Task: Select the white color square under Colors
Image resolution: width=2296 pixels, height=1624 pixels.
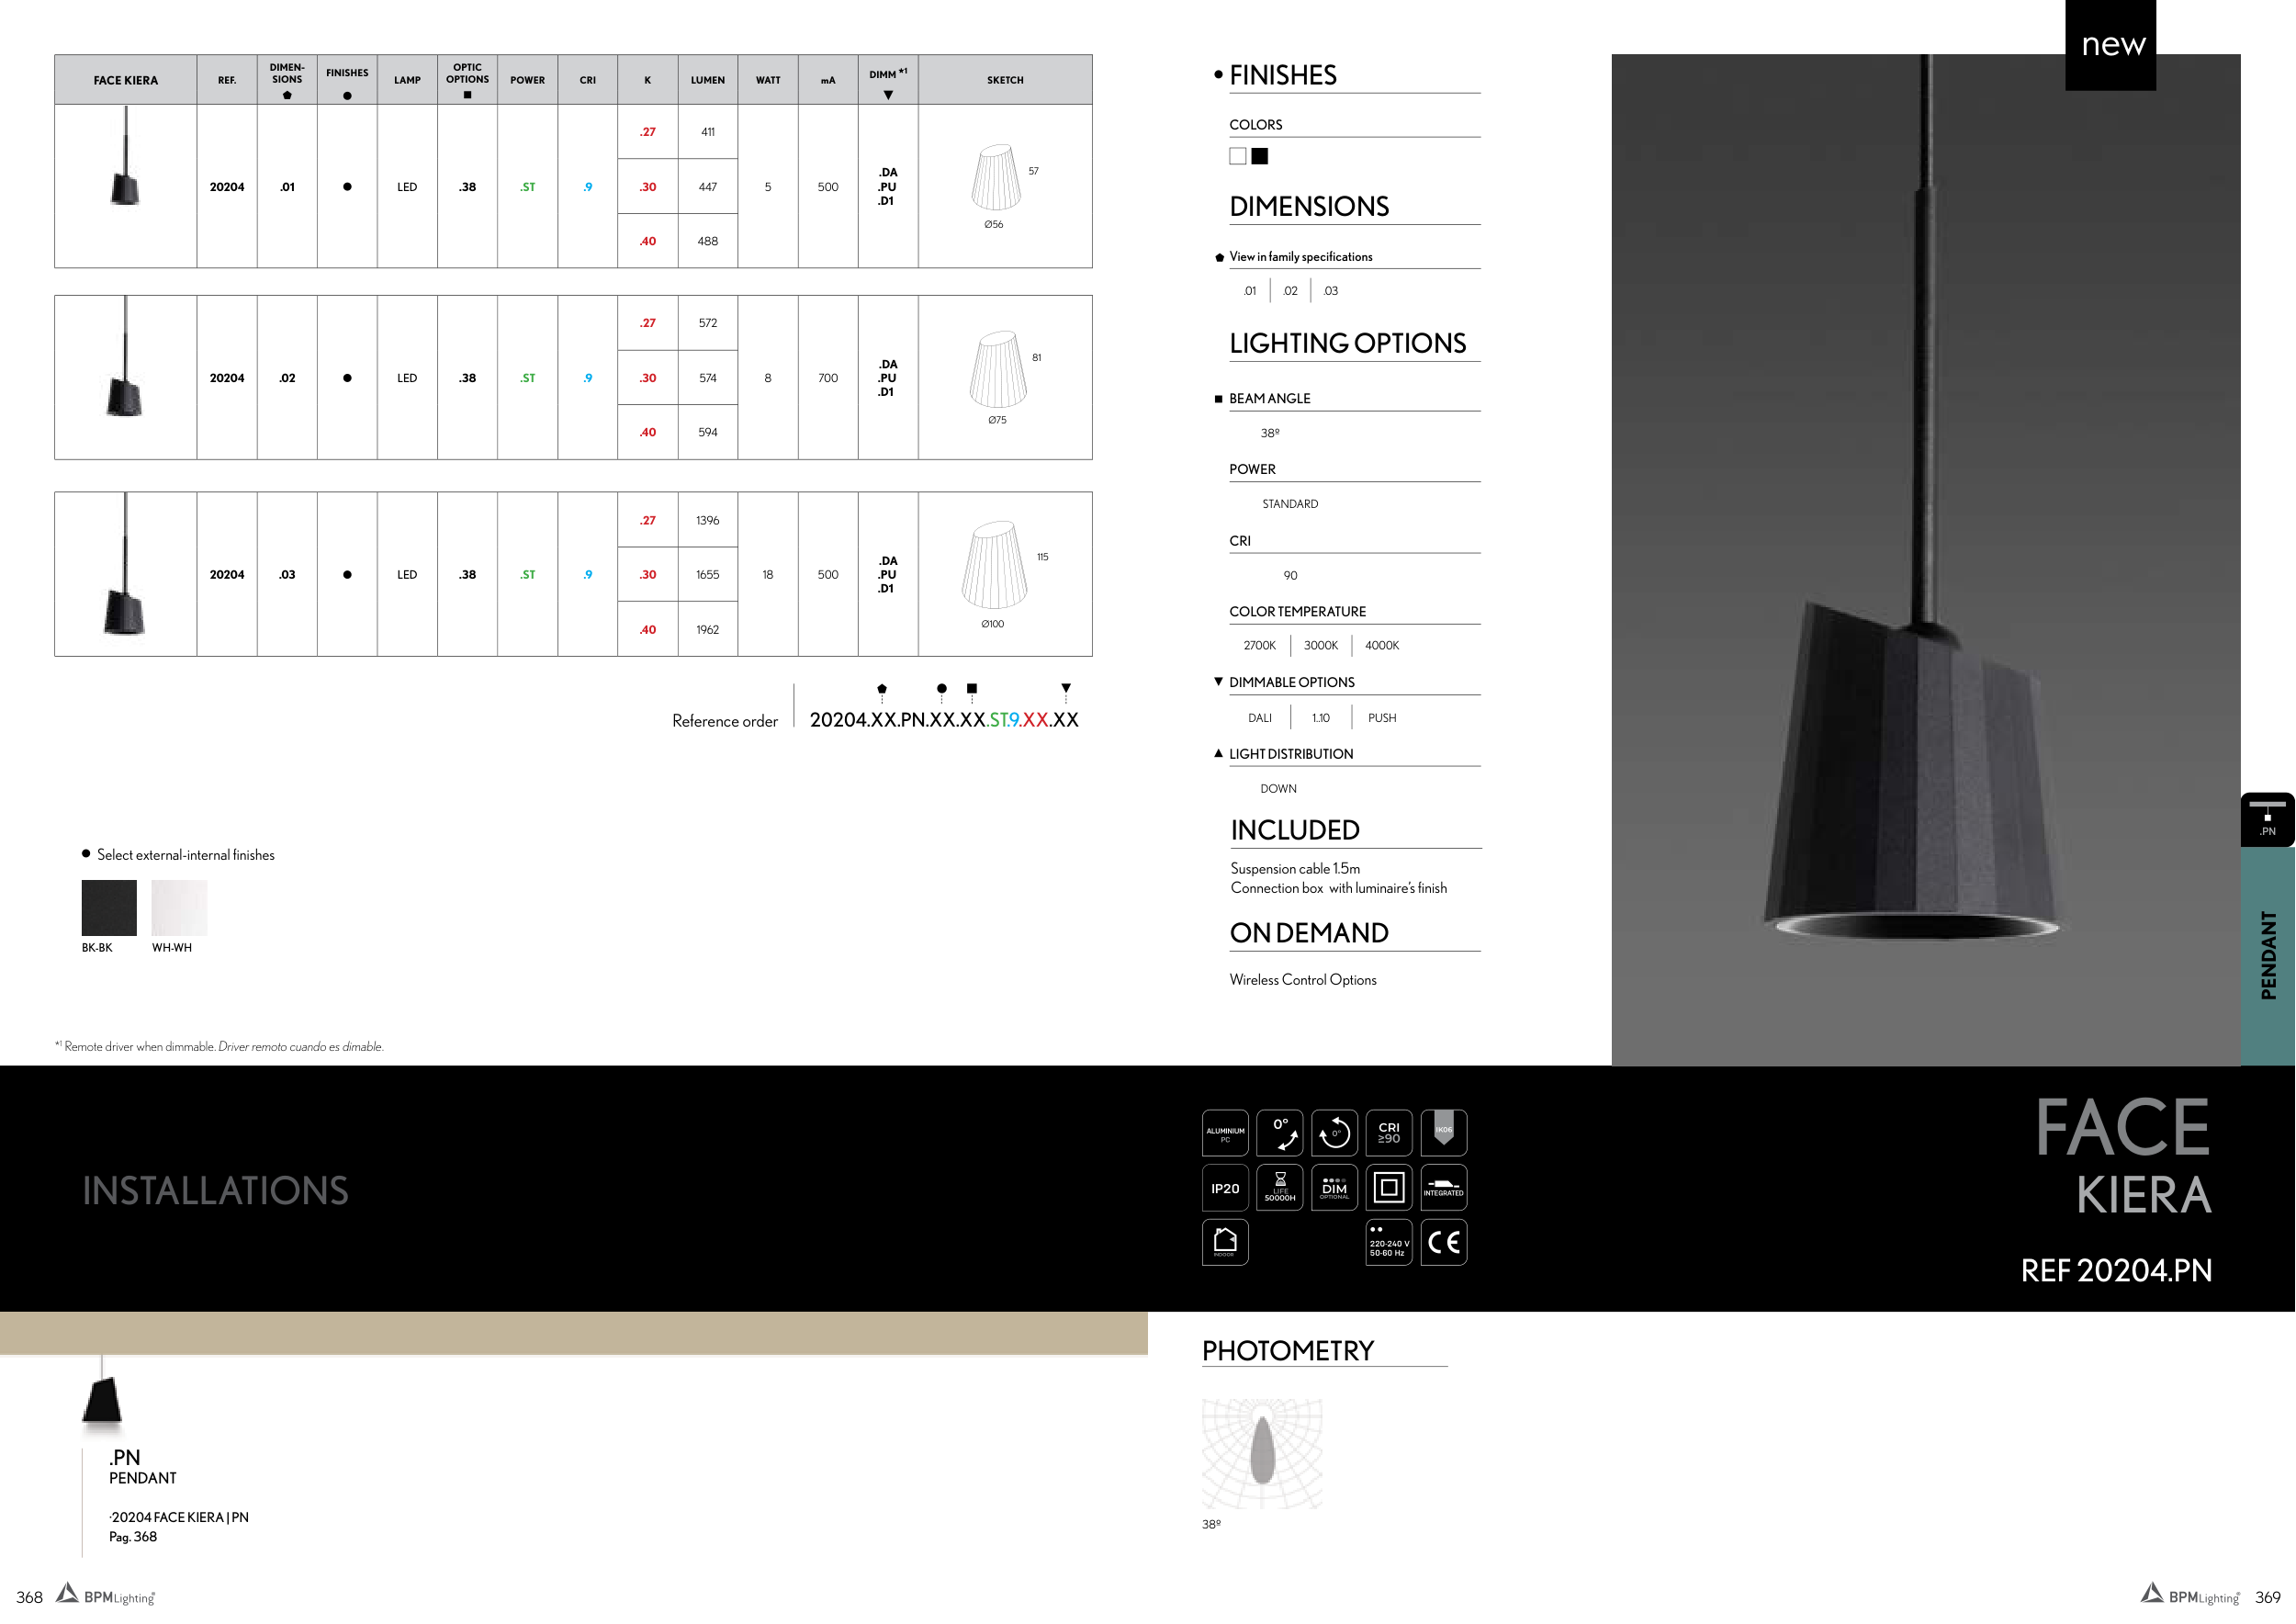Action: click(1238, 156)
